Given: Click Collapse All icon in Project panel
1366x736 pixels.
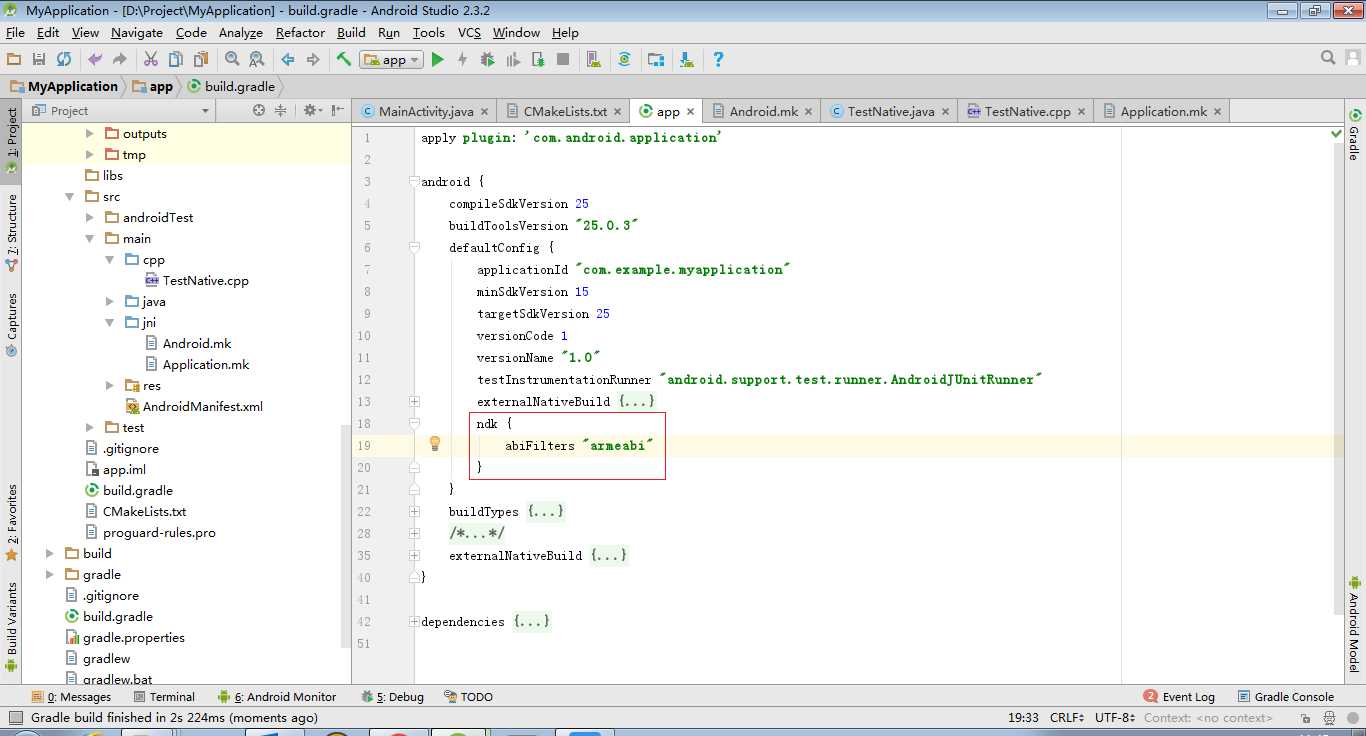Looking at the screenshot, I should 280,111.
